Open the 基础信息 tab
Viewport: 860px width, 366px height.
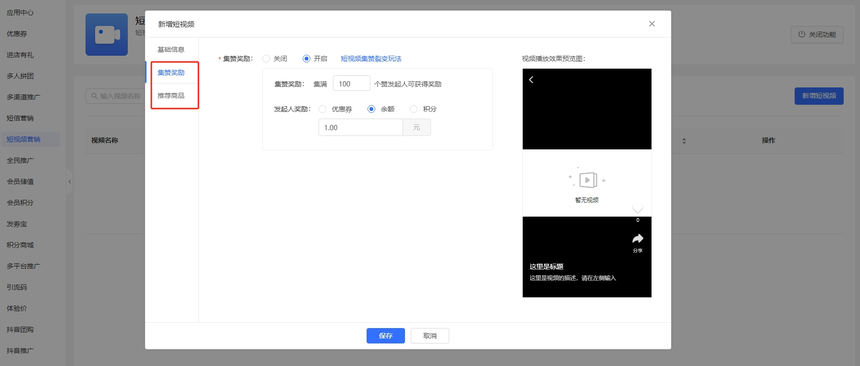coord(171,49)
